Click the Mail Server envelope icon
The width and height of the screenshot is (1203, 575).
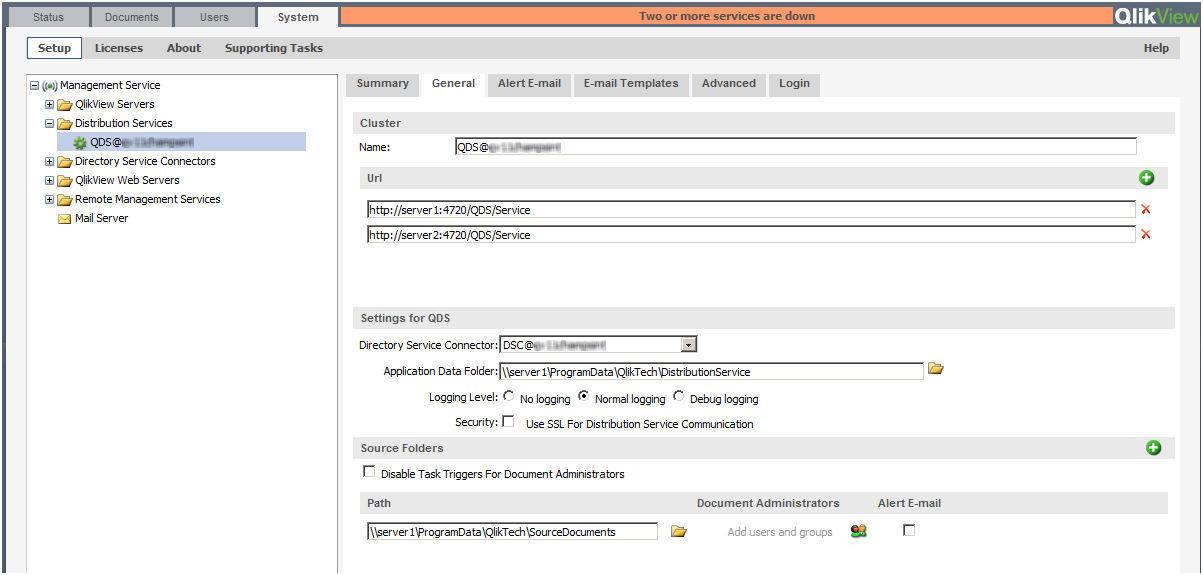65,219
